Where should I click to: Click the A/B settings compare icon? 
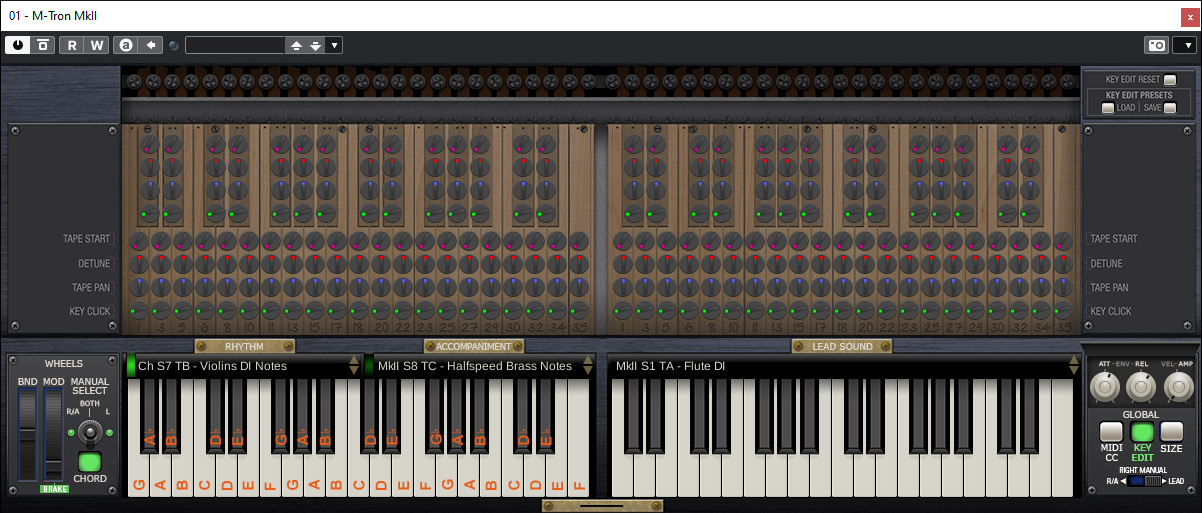pos(125,45)
